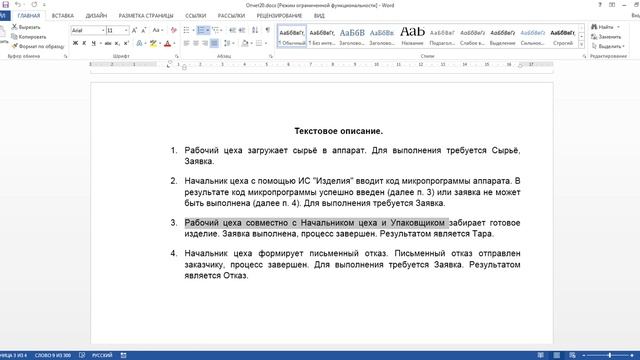Decrease the paragraph indent

click(x=232, y=30)
